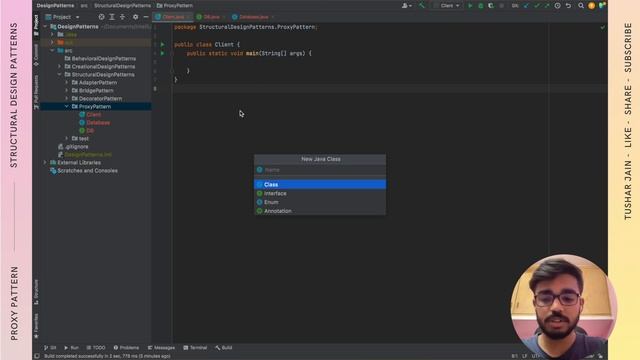Expand the DecoratorPattern package
The height and width of the screenshot is (360, 640).
tap(67, 99)
